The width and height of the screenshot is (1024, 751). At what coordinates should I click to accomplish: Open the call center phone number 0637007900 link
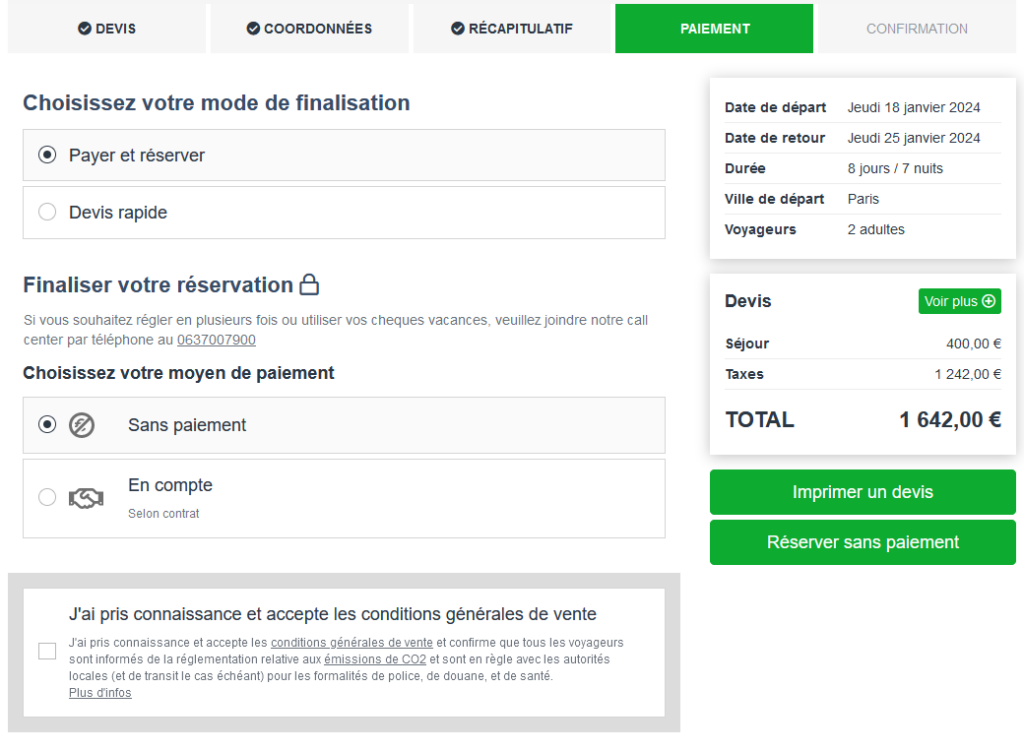click(216, 340)
